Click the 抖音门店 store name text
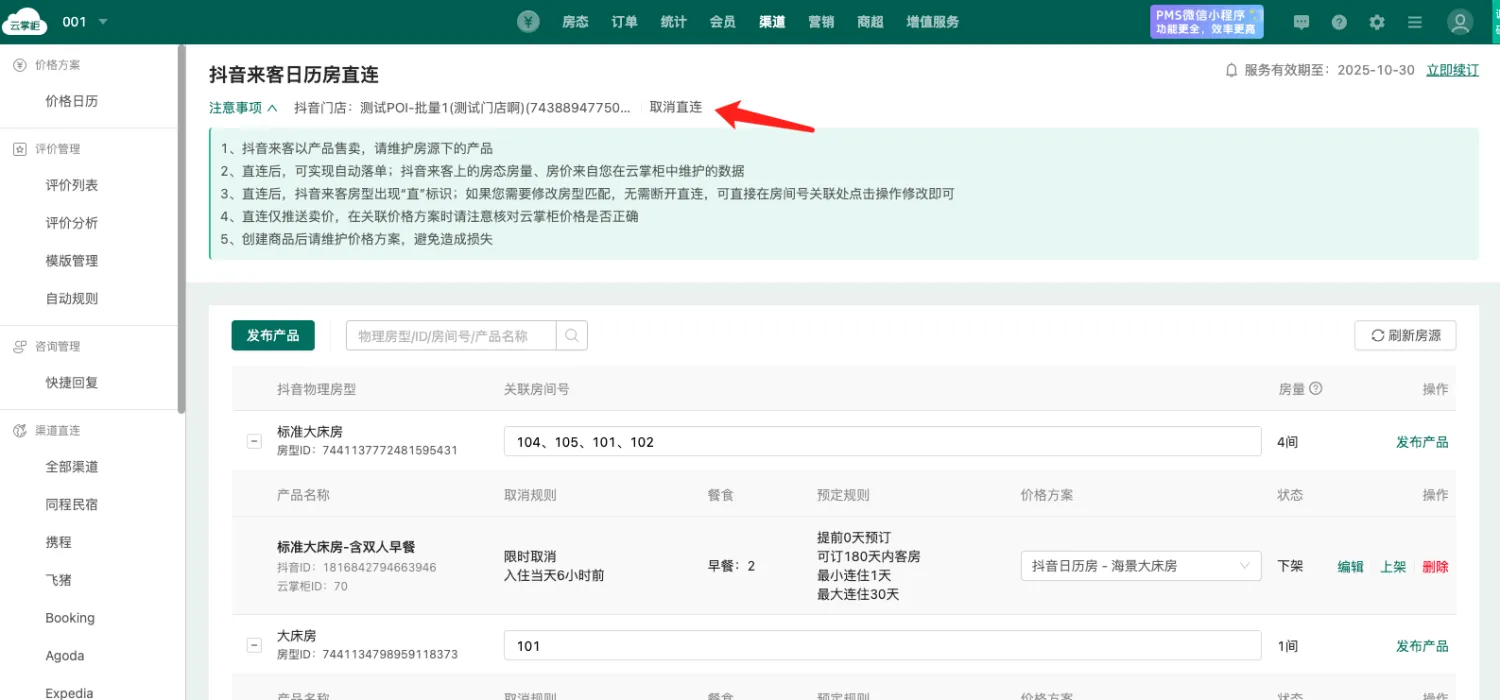This screenshot has width=1500, height=700. coord(463,107)
